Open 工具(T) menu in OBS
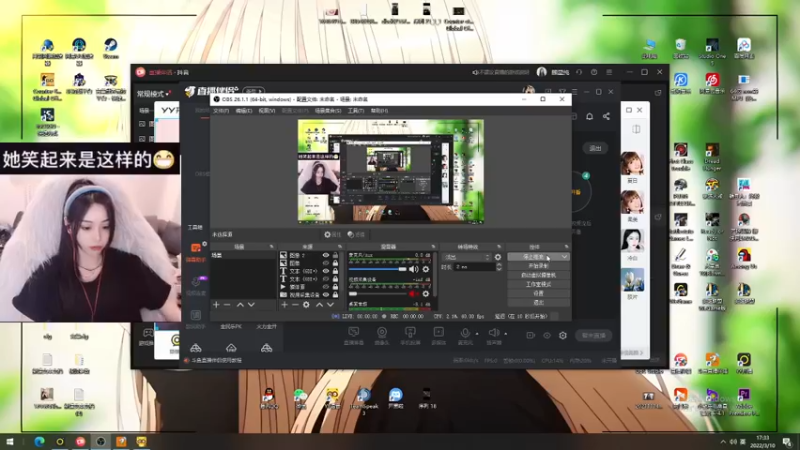Screen dimensions: 800x450 (356, 111)
